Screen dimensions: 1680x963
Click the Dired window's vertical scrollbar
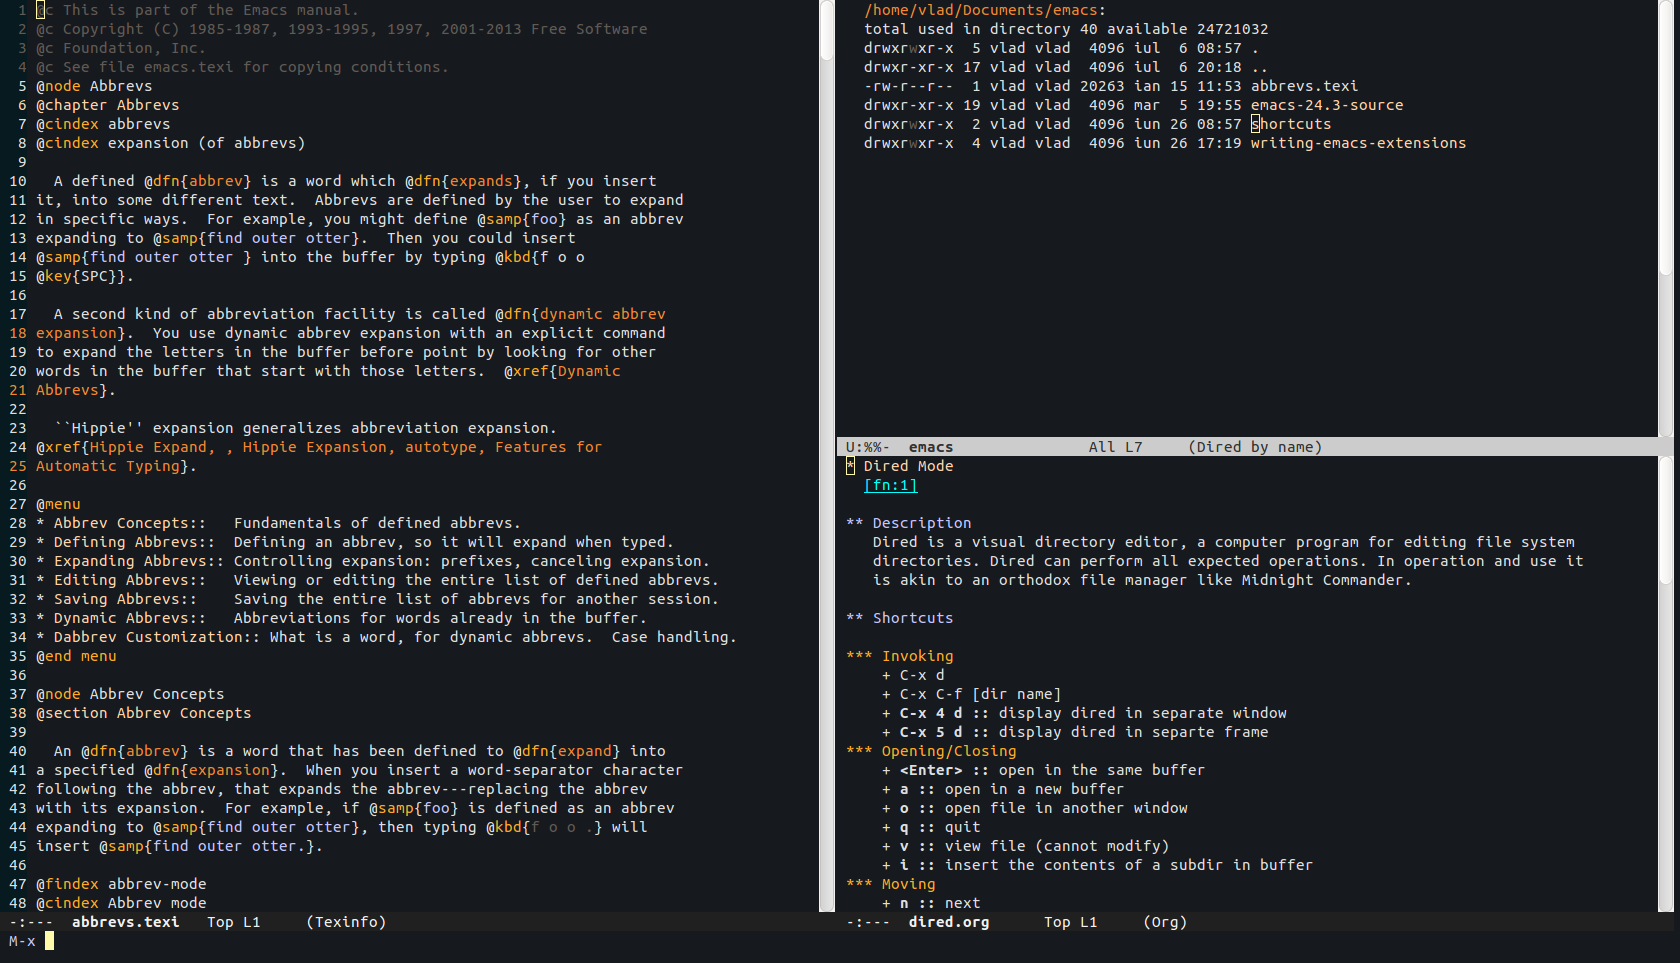coord(1666,218)
